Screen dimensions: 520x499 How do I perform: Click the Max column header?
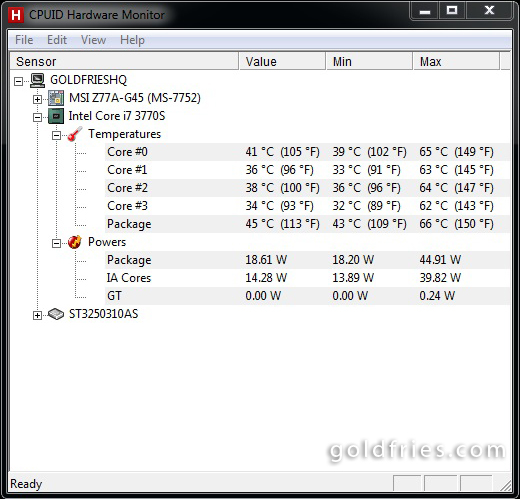click(x=456, y=61)
